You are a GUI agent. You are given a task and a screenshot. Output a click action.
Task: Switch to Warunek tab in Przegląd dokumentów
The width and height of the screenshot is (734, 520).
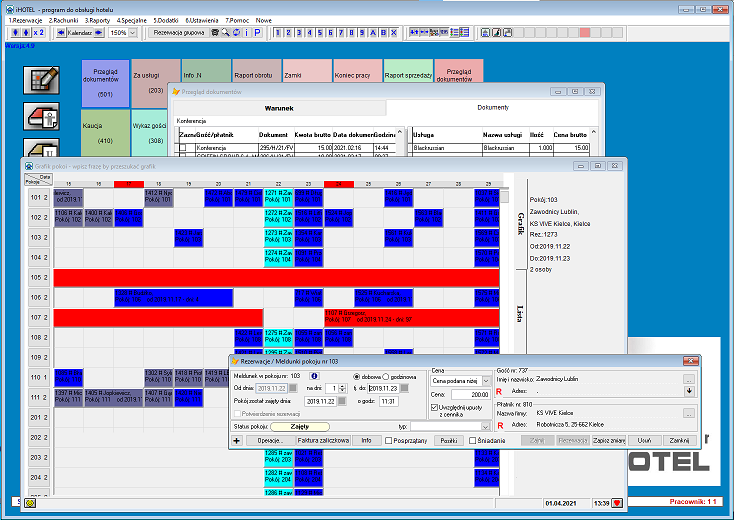pos(279,108)
